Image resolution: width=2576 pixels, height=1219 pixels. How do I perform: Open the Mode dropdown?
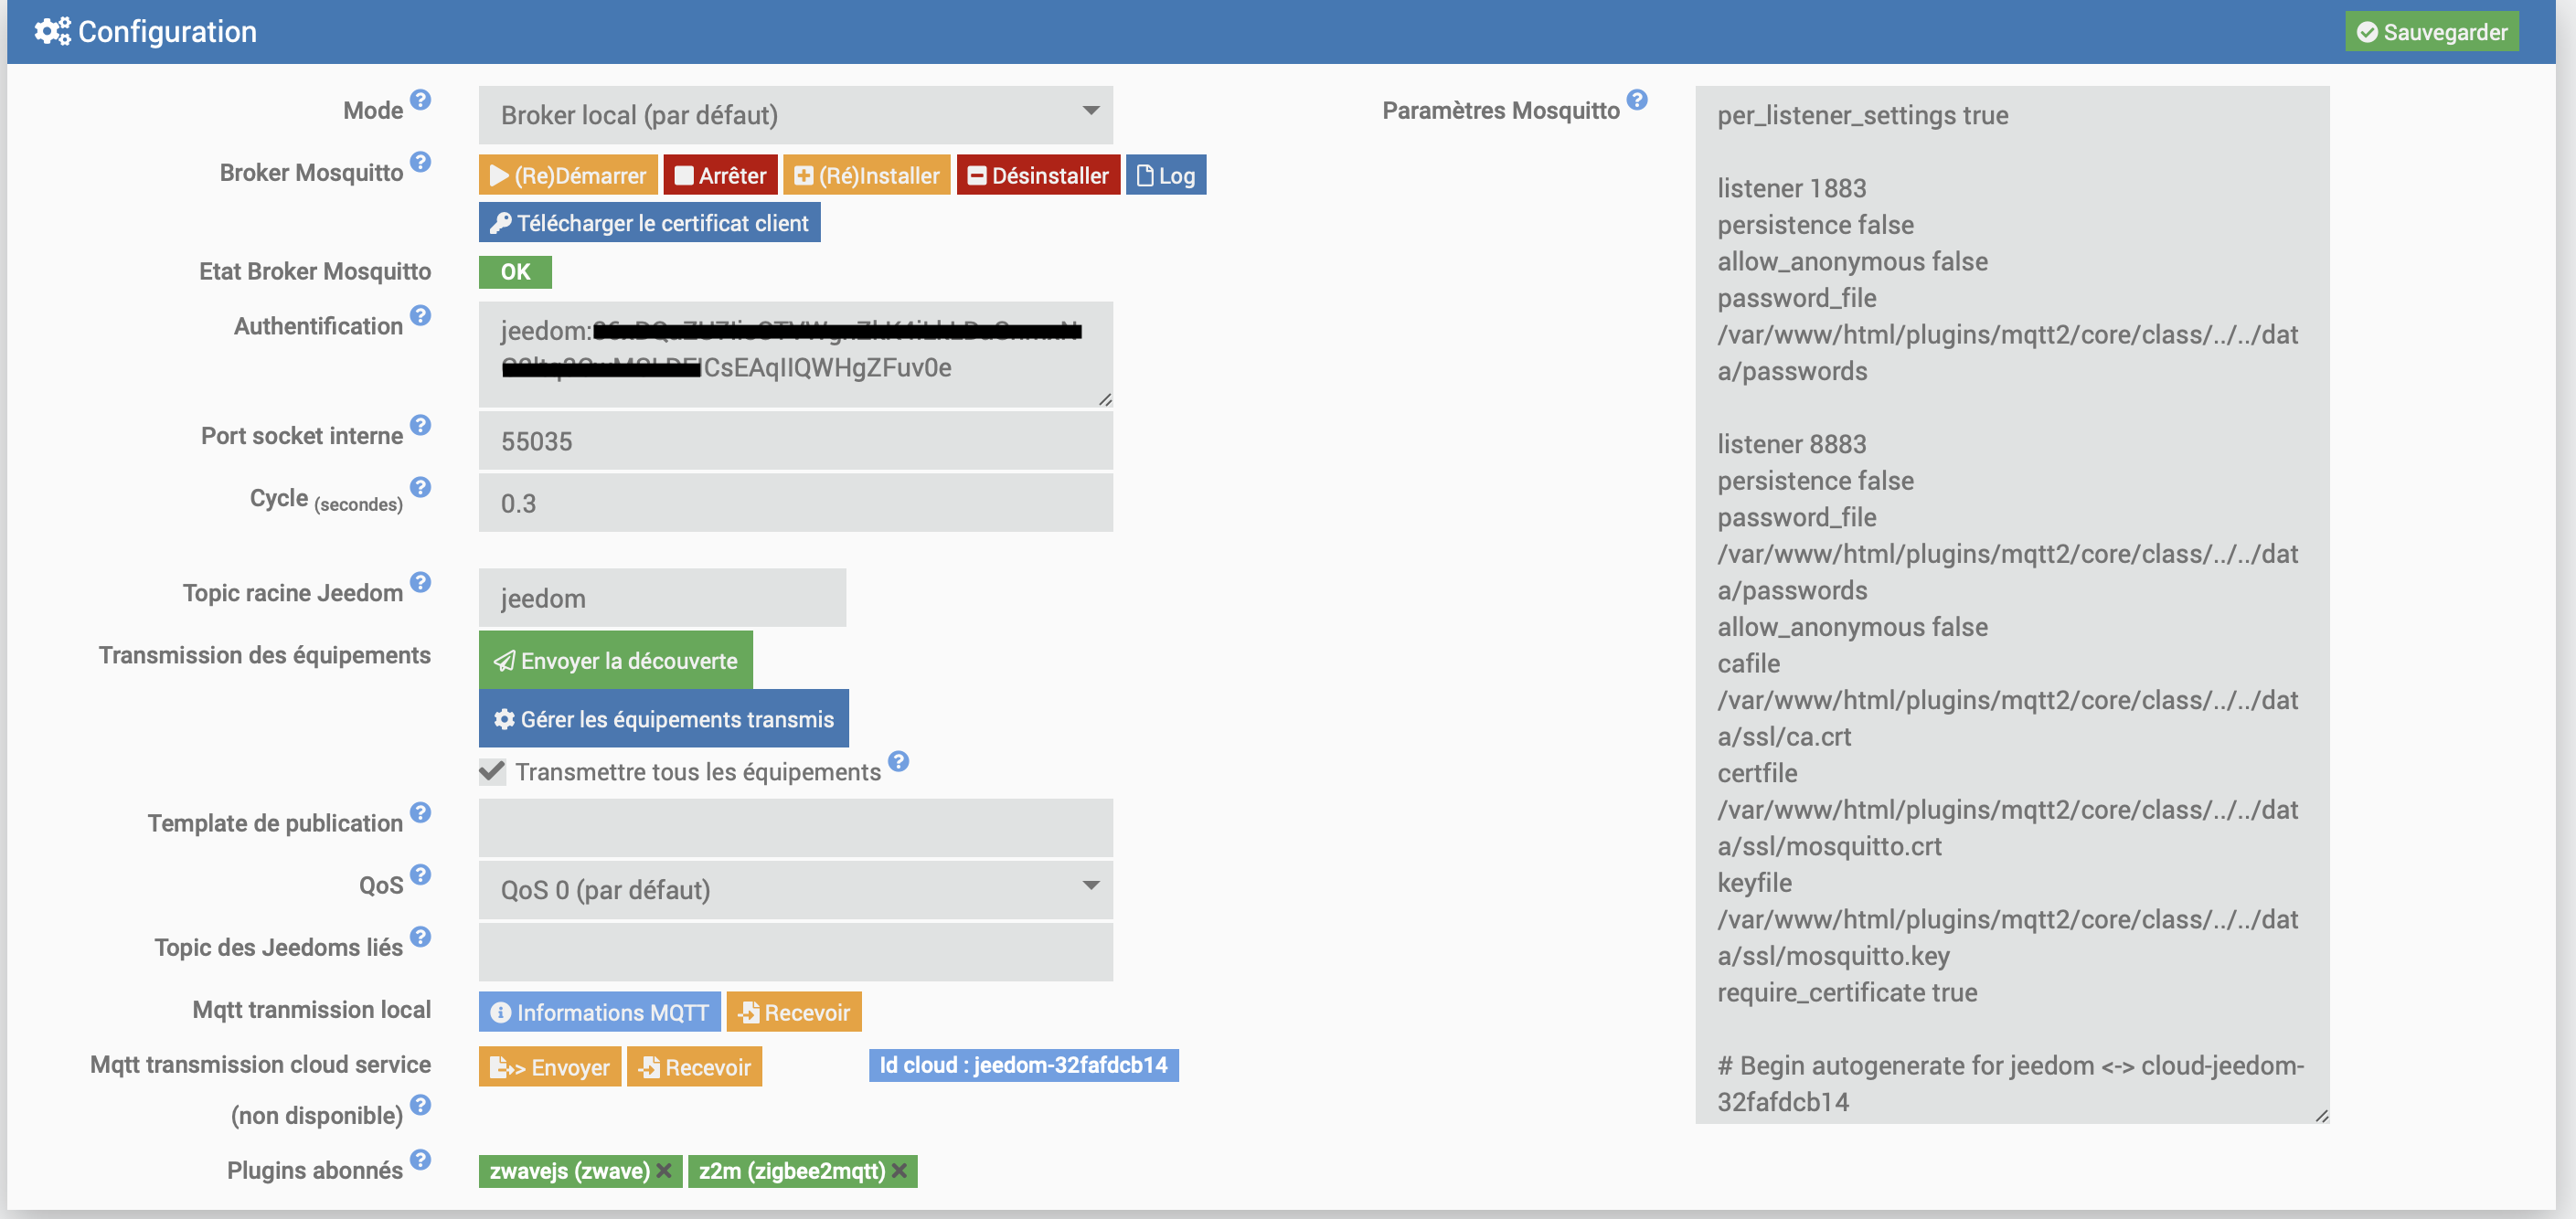point(795,115)
